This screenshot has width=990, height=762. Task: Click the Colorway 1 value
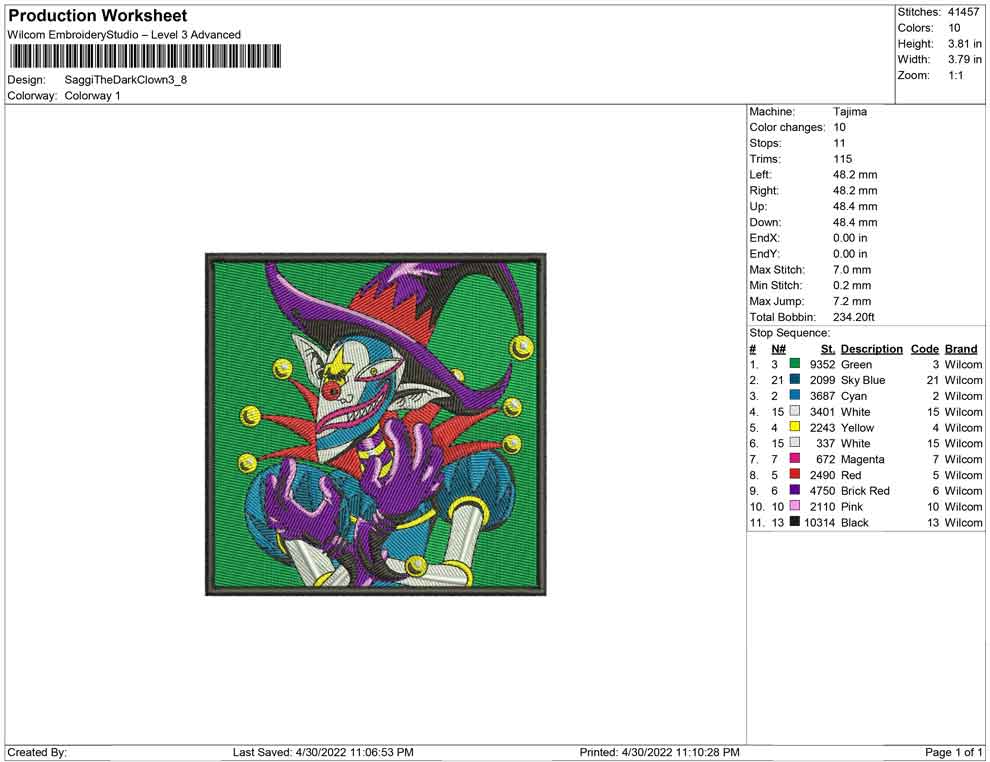click(92, 96)
